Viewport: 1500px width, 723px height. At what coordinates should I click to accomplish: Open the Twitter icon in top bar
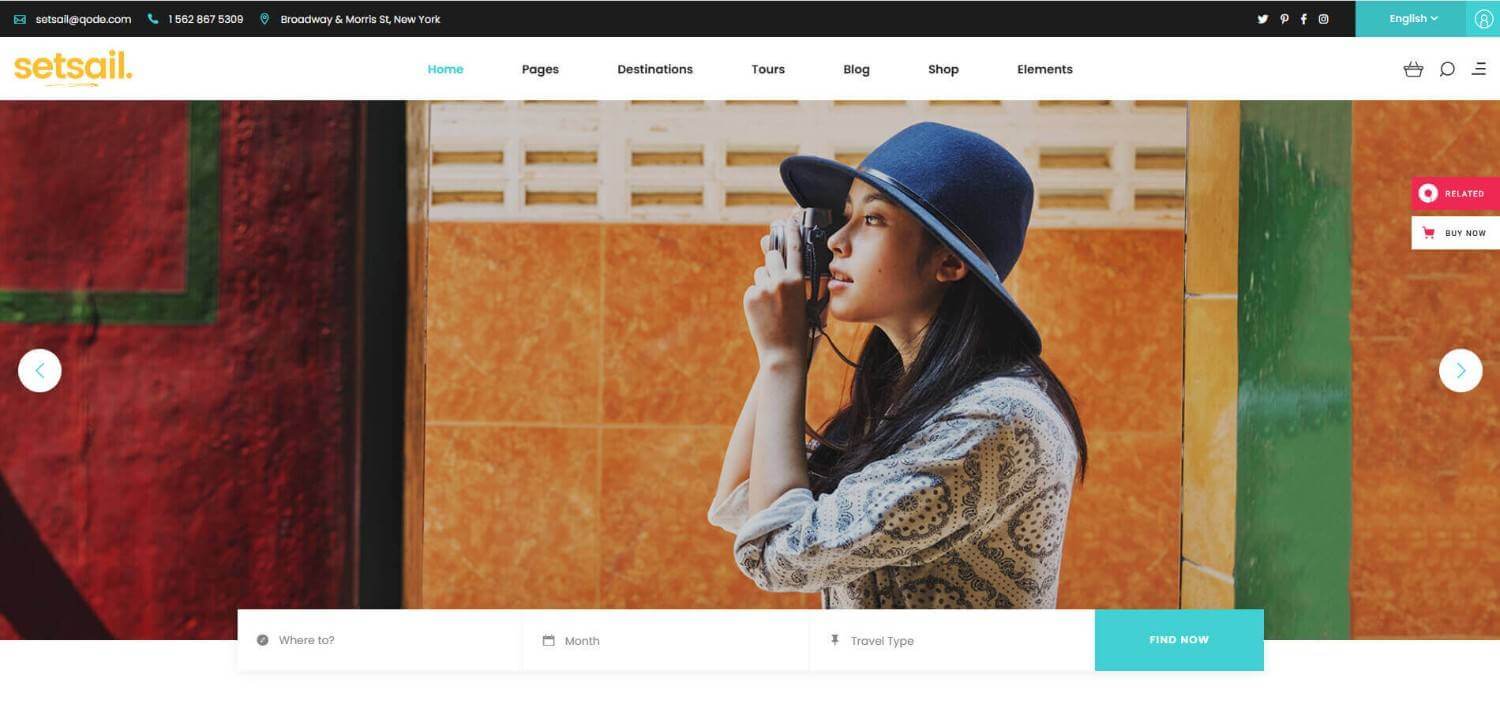[x=1263, y=18]
